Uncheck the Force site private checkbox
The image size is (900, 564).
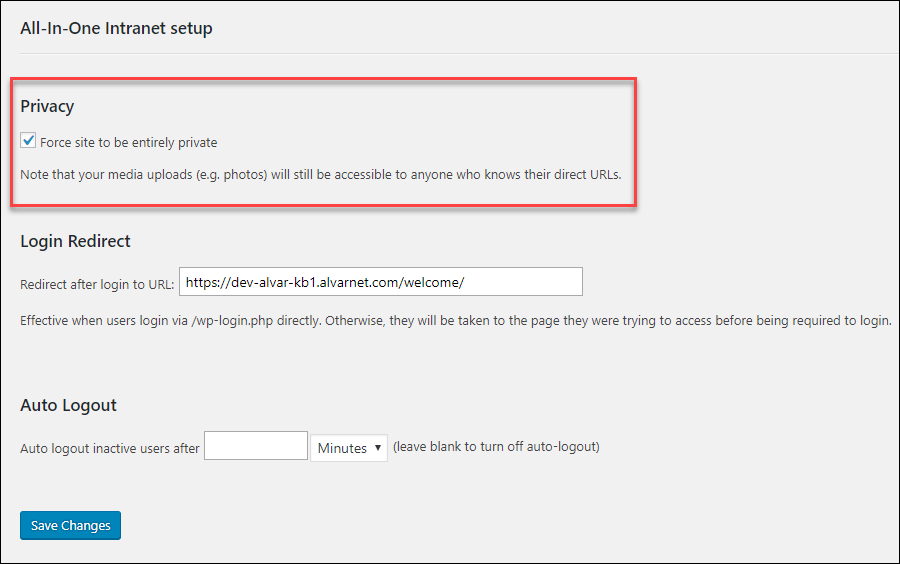coord(28,141)
